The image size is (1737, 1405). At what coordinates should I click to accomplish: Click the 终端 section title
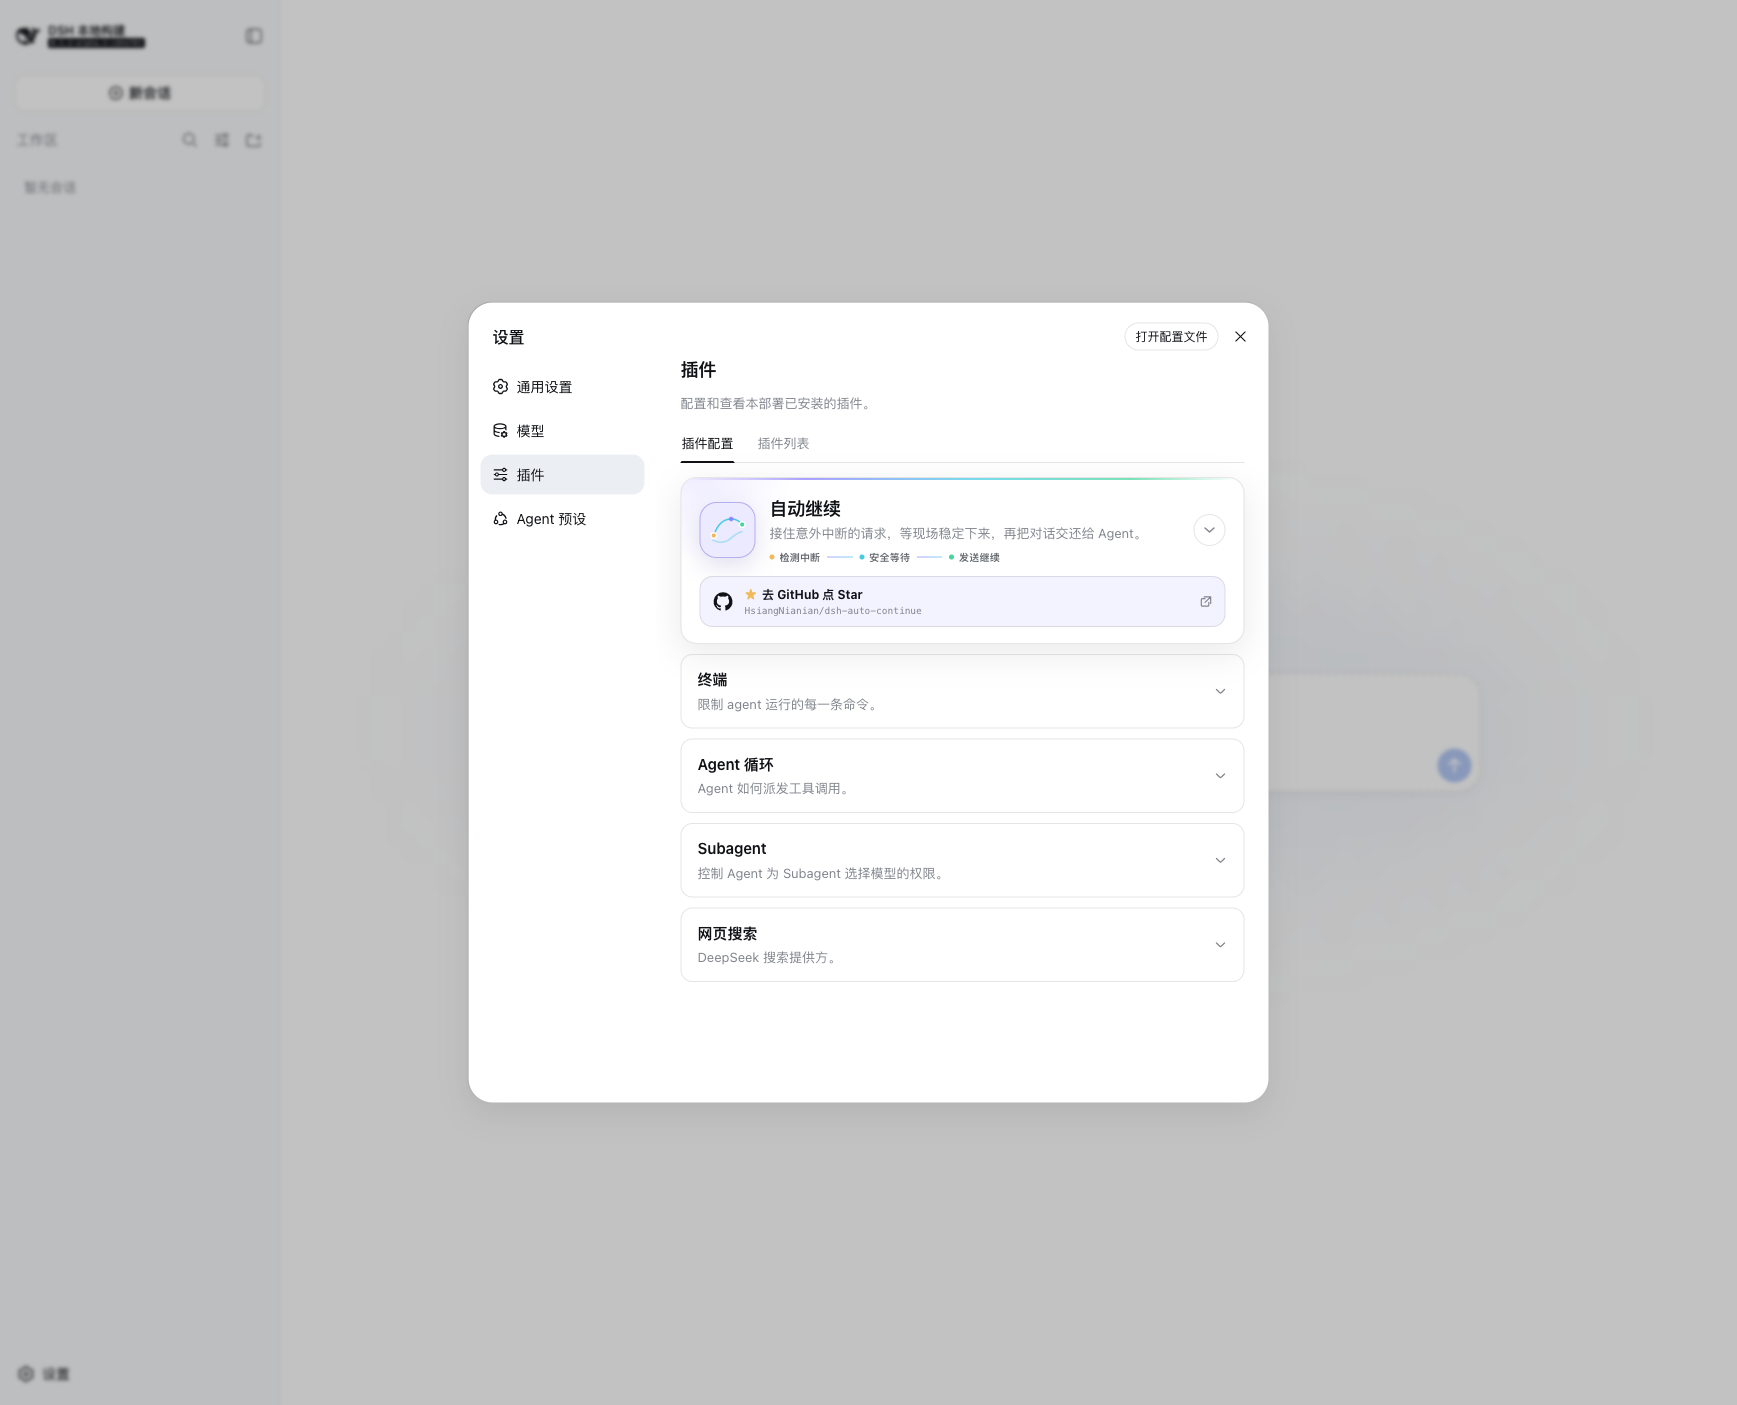712,680
